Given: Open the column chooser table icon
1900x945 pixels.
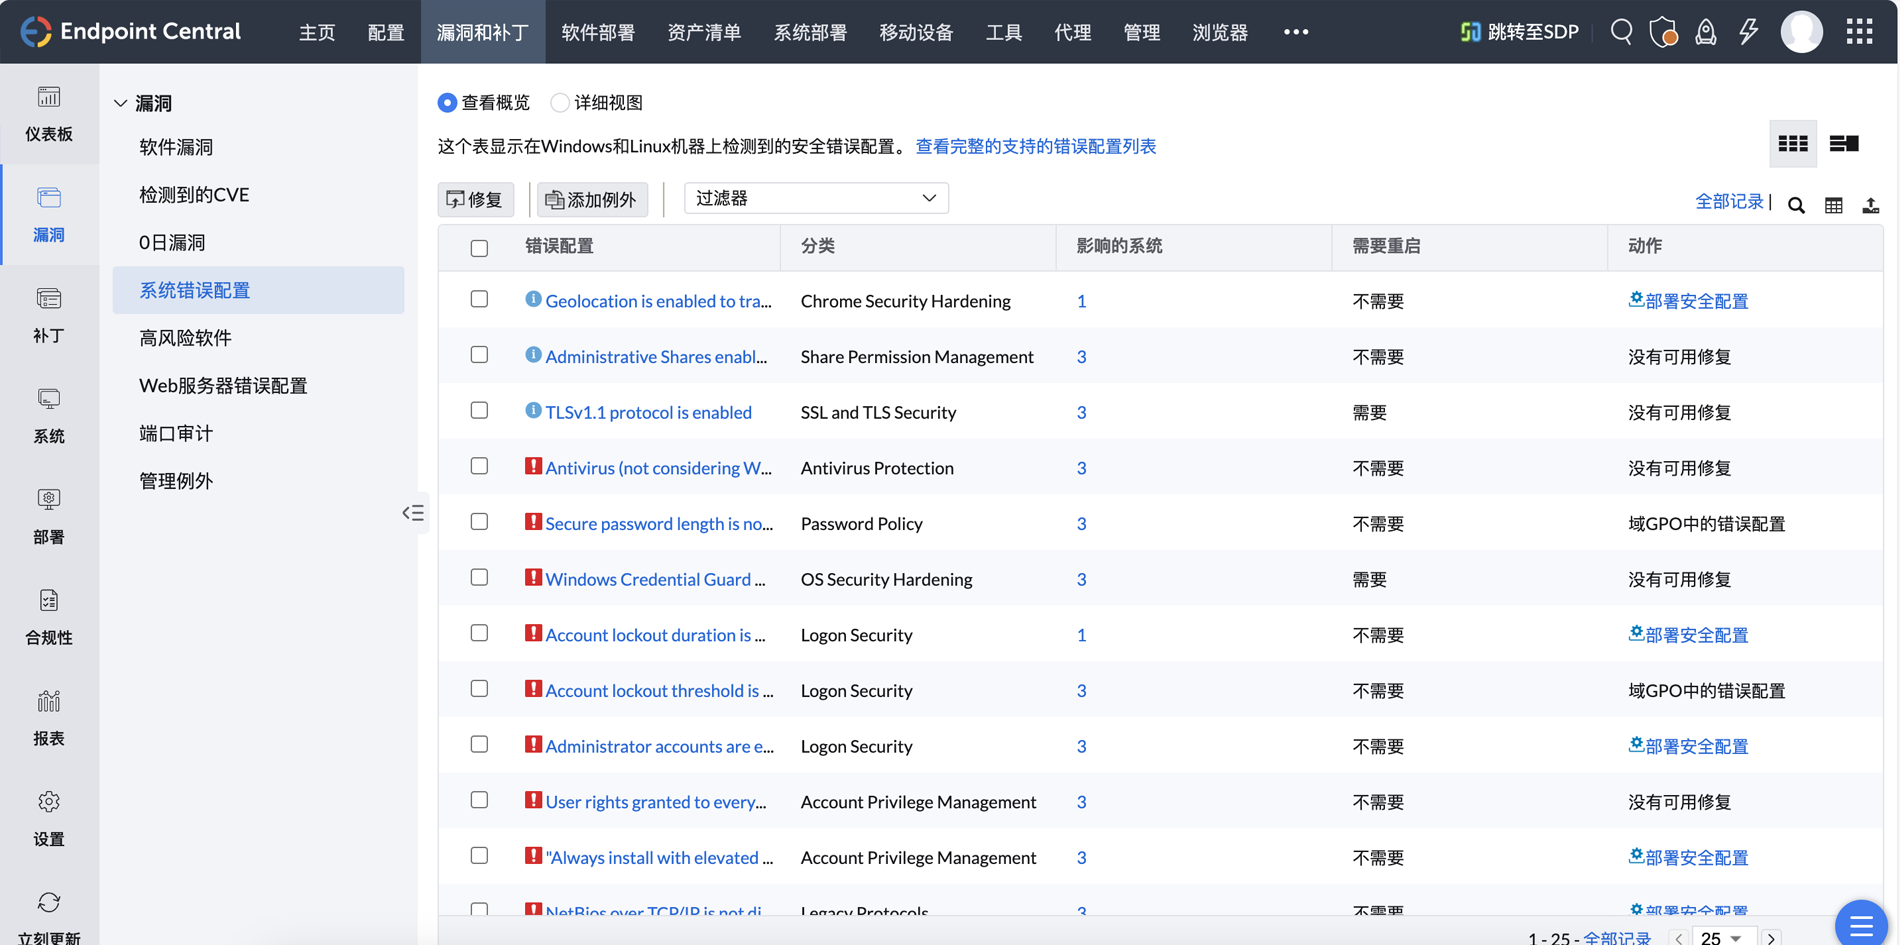Looking at the screenshot, I should [1833, 205].
